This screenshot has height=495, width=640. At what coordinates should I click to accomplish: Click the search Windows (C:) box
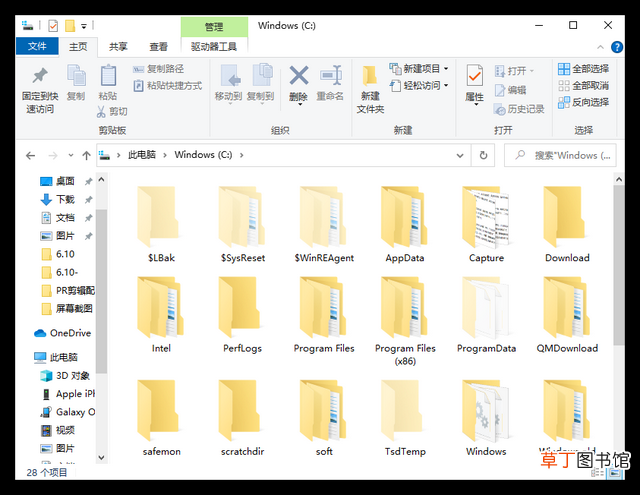coord(560,155)
